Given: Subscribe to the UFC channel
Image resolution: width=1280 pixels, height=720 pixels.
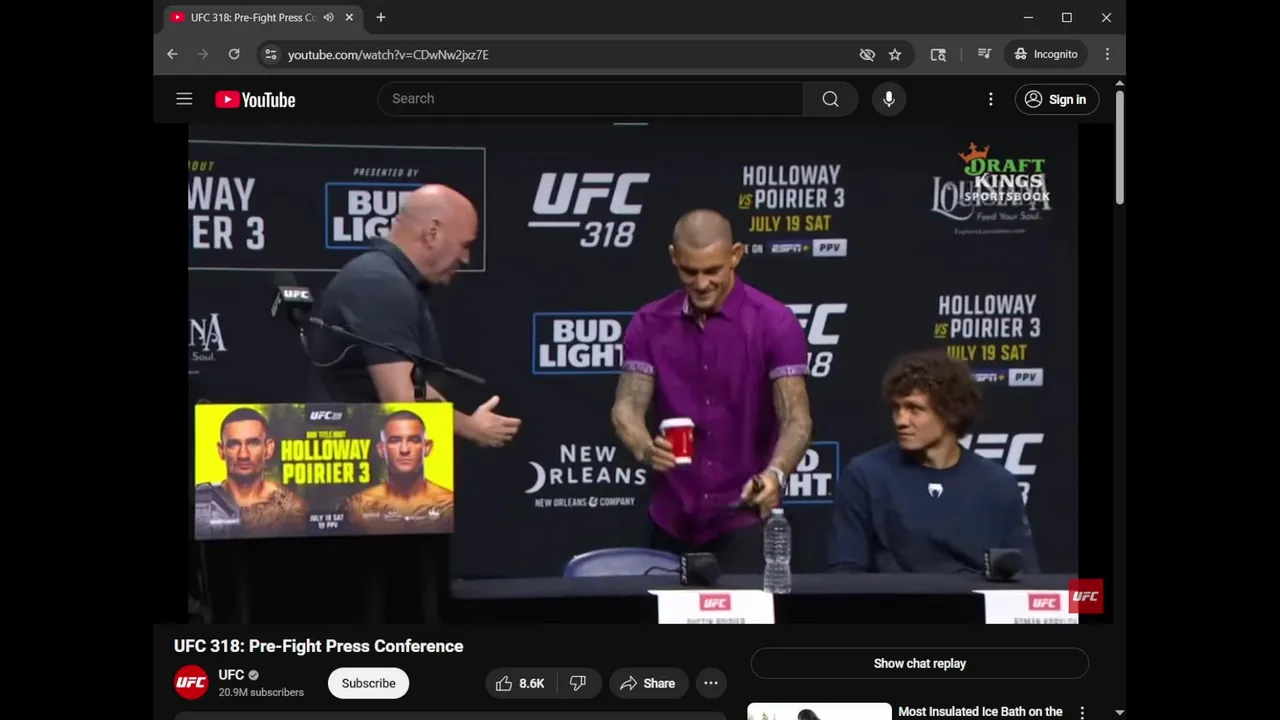Looking at the screenshot, I should (368, 683).
